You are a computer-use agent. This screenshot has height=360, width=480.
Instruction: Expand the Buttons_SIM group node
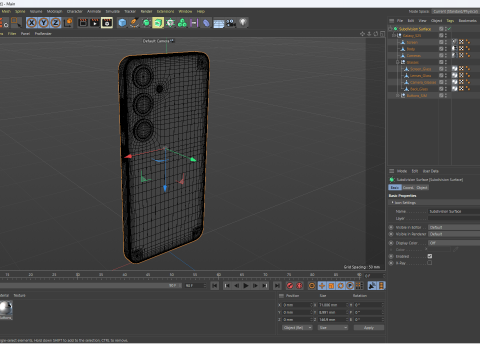398,95
